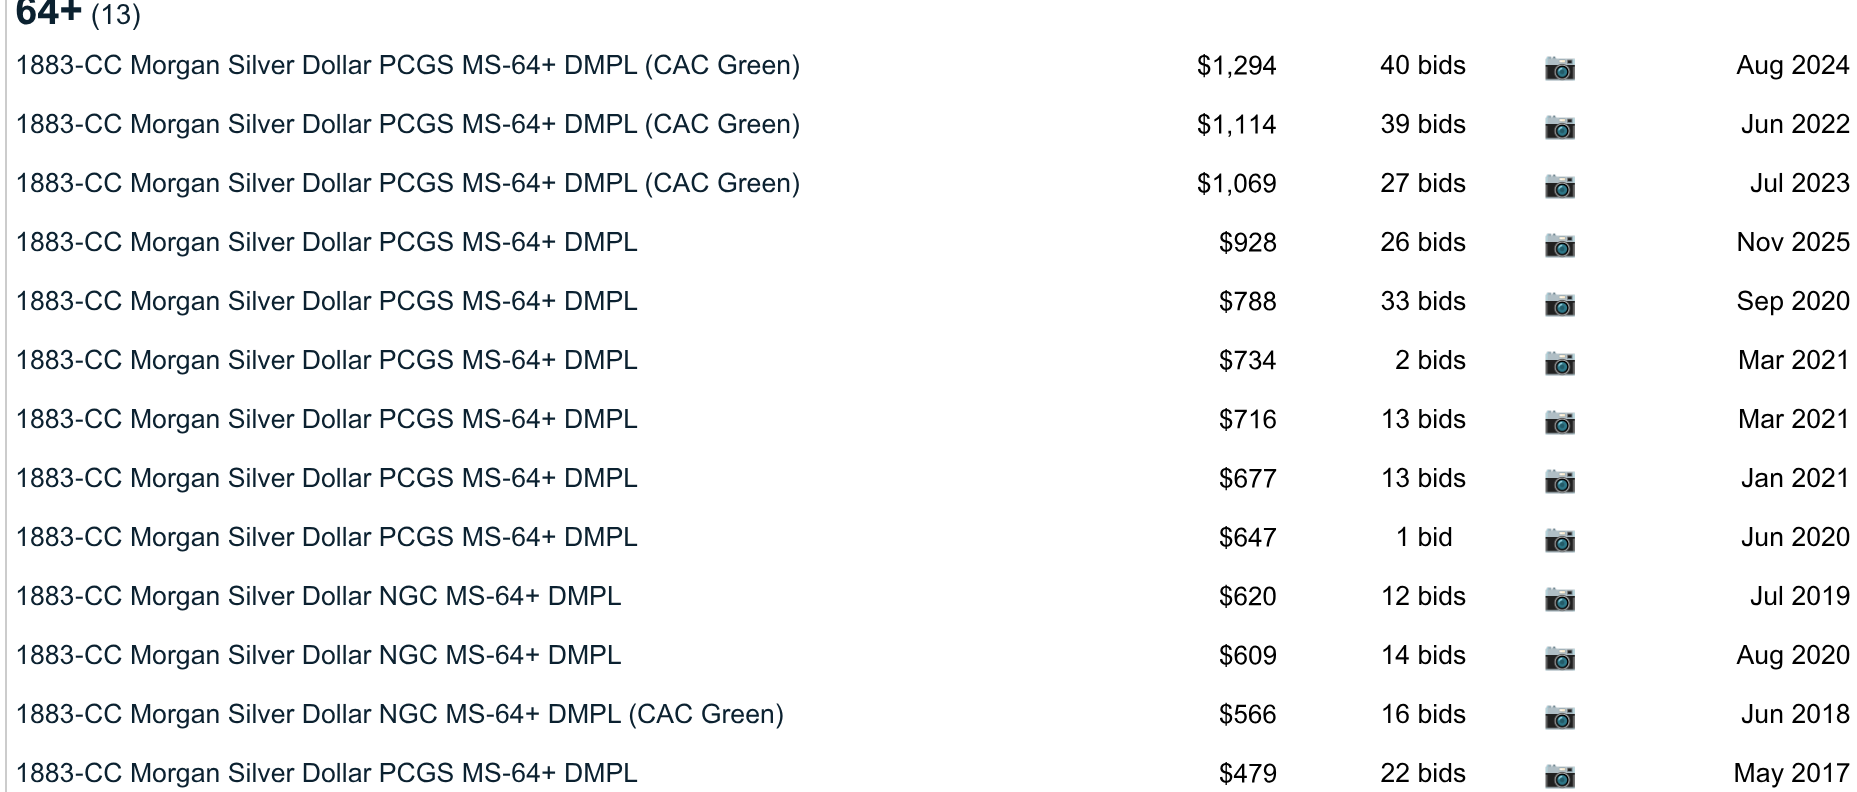Open the $609 NGC MS-64+ DMPL listing title
This screenshot has height=792, width=1857.
point(318,656)
